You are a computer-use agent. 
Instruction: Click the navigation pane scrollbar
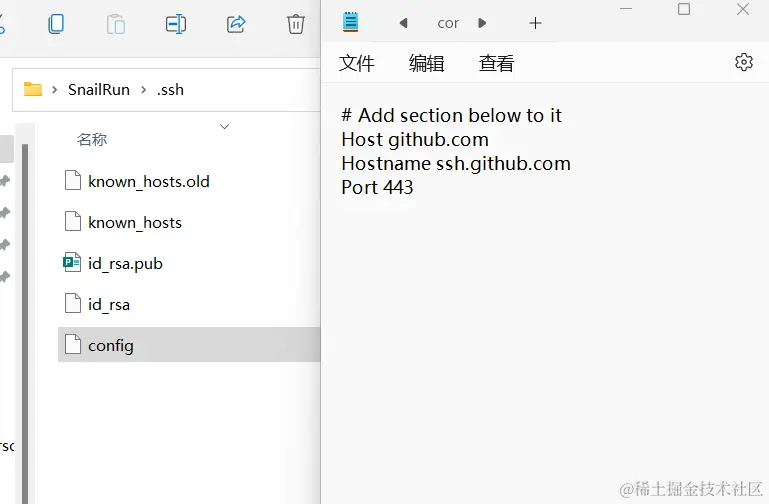click(x=25, y=324)
